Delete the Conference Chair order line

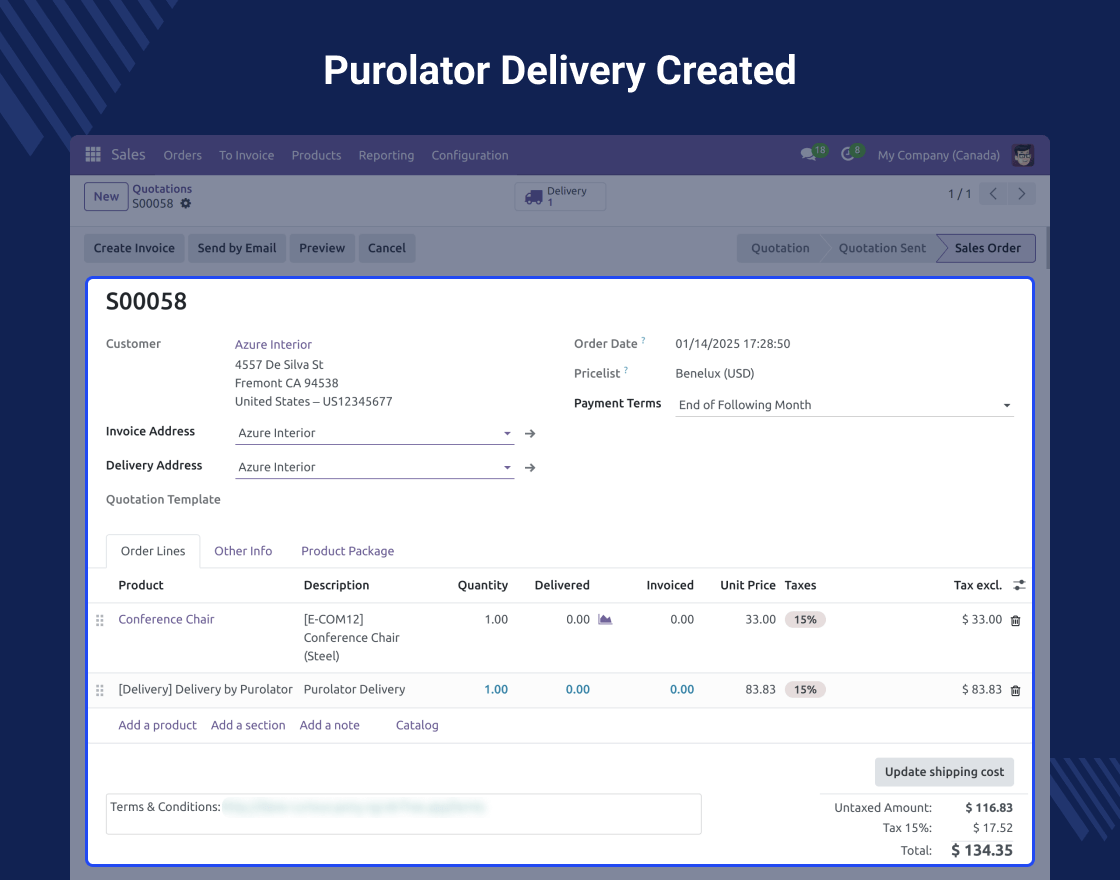tap(1016, 621)
